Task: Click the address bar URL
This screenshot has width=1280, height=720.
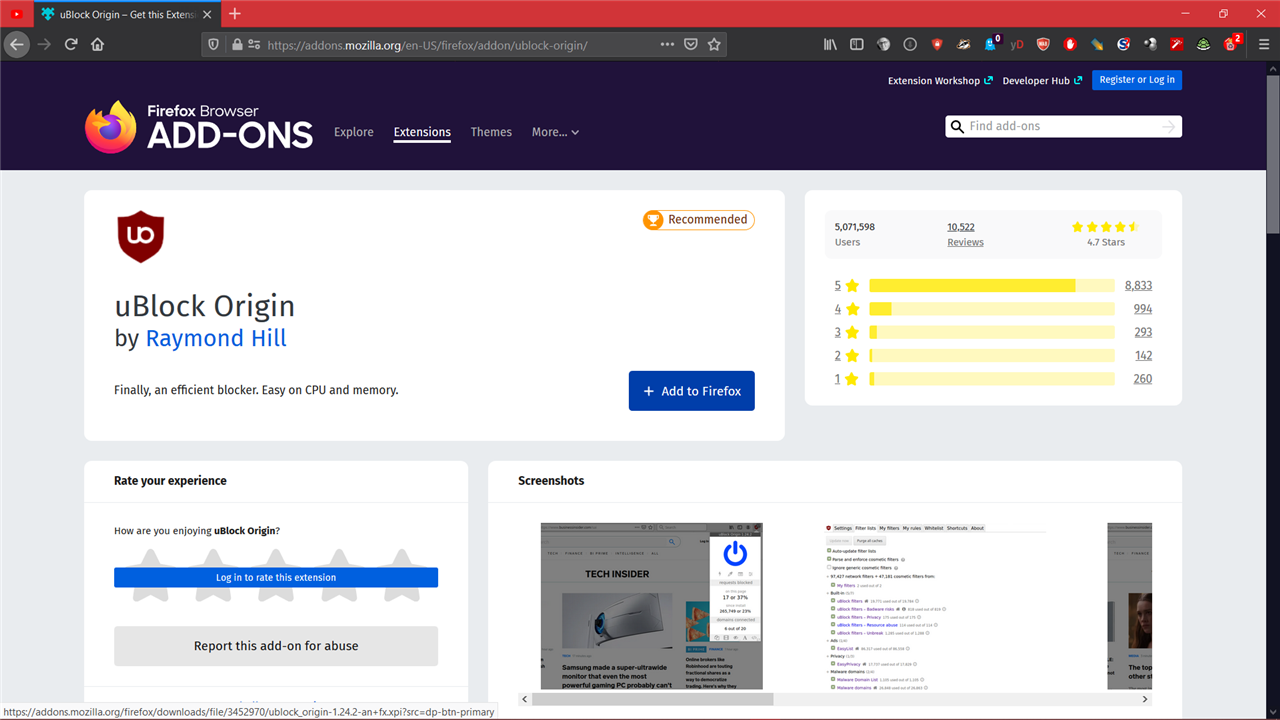Action: [x=427, y=45]
